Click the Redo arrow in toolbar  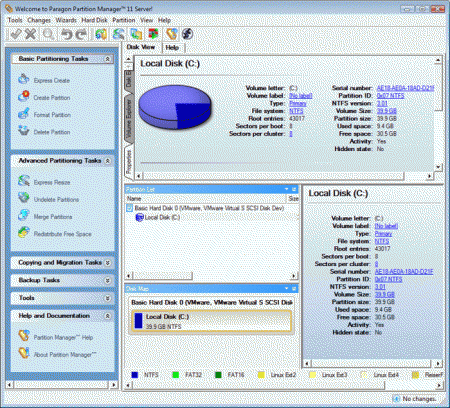[81, 34]
